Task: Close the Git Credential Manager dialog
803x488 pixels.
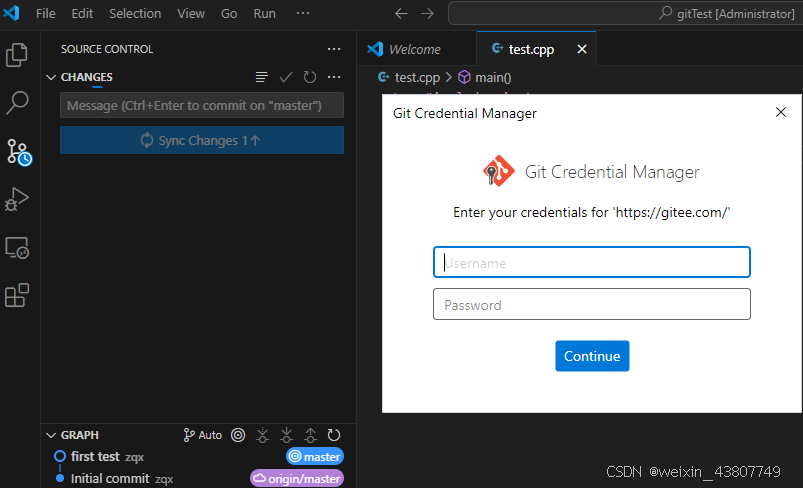Action: (x=780, y=112)
